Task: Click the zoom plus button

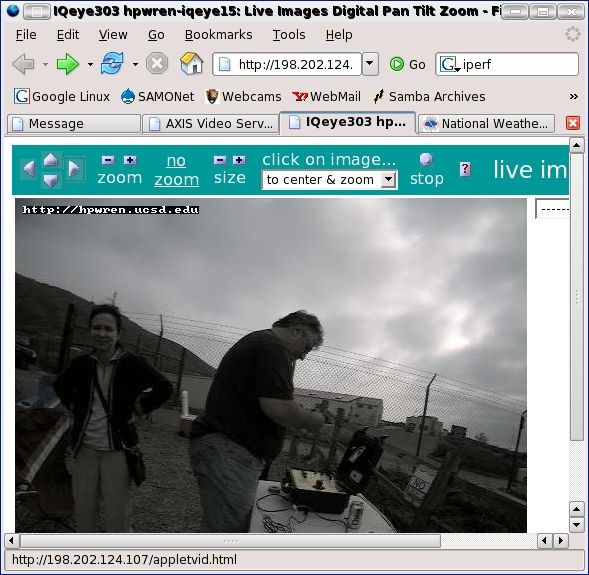Action: click(130, 160)
